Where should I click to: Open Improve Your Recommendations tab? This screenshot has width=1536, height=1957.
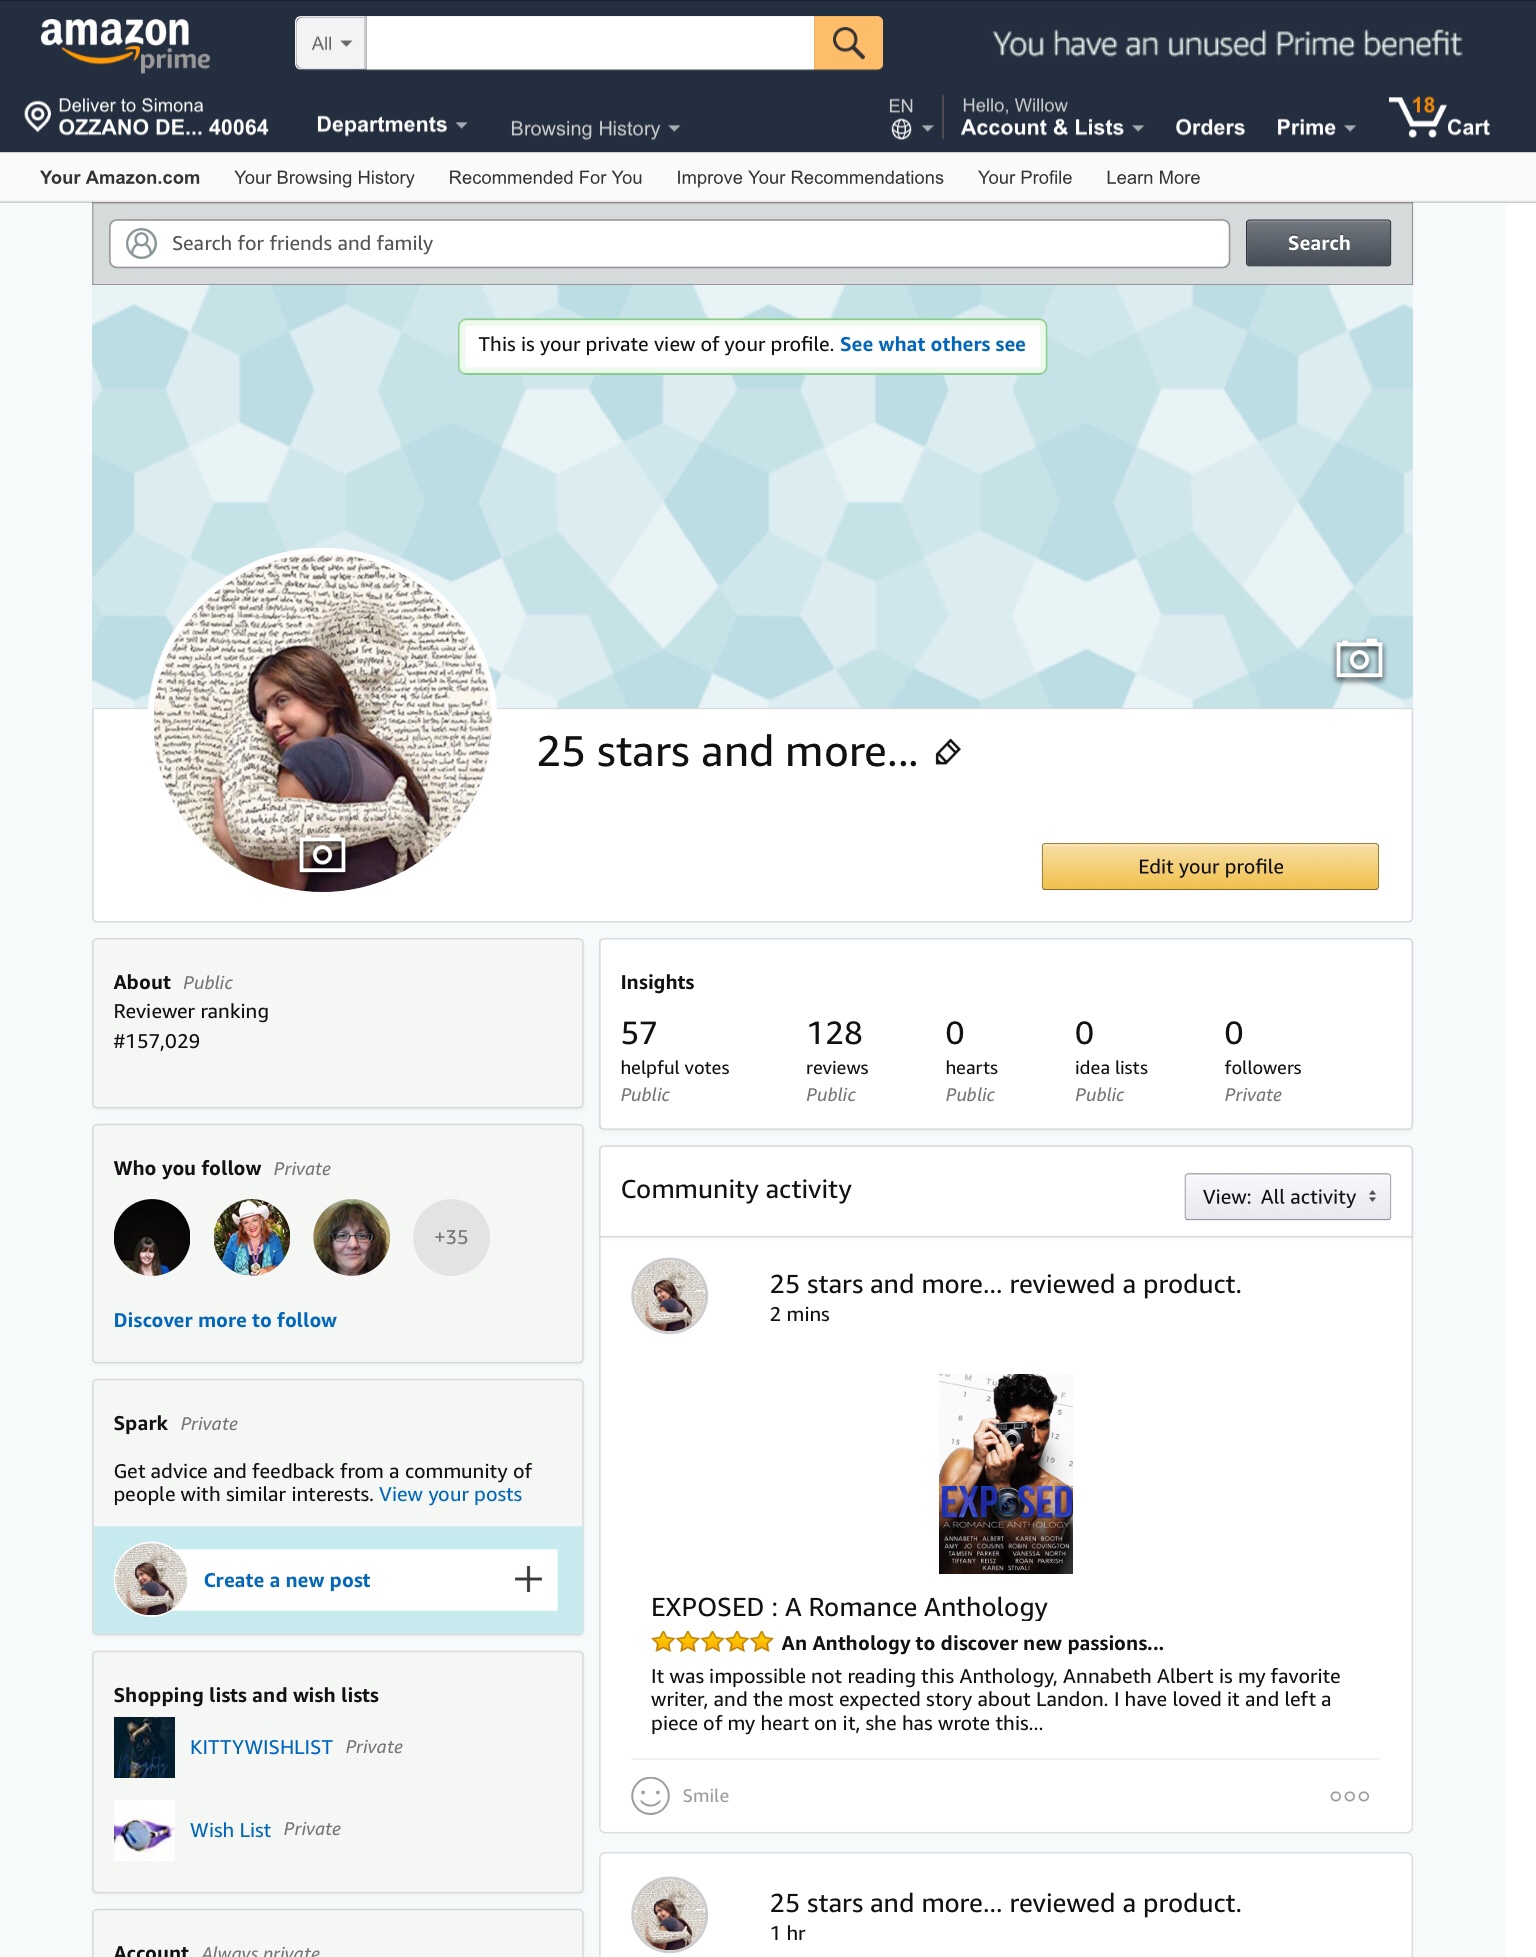tap(810, 177)
